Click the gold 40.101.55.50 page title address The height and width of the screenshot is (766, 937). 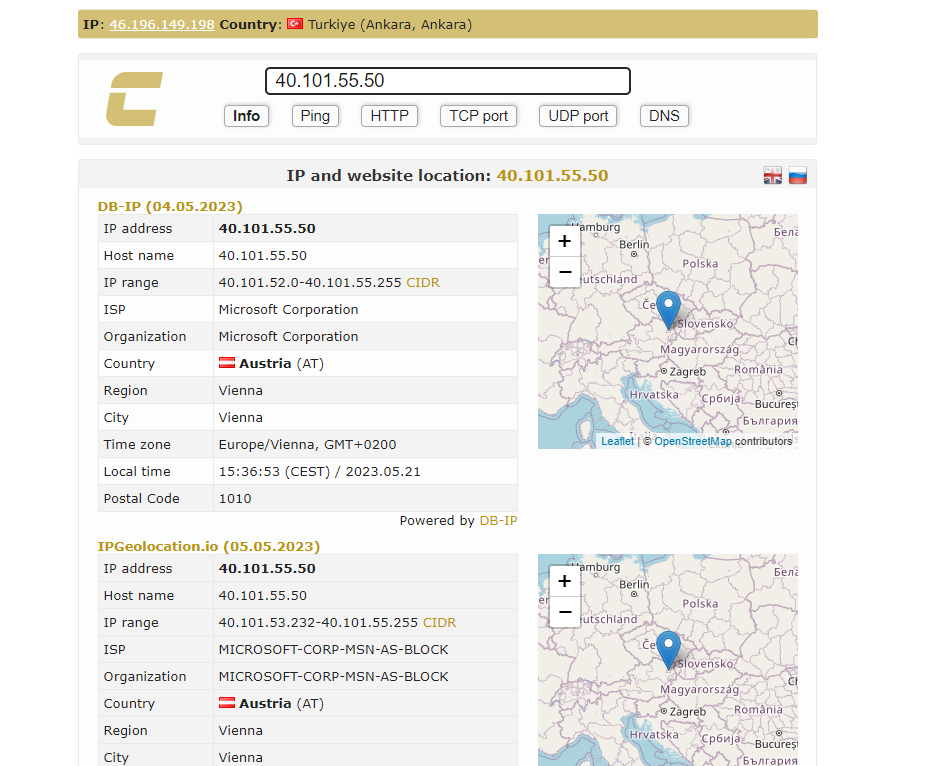[x=552, y=176]
